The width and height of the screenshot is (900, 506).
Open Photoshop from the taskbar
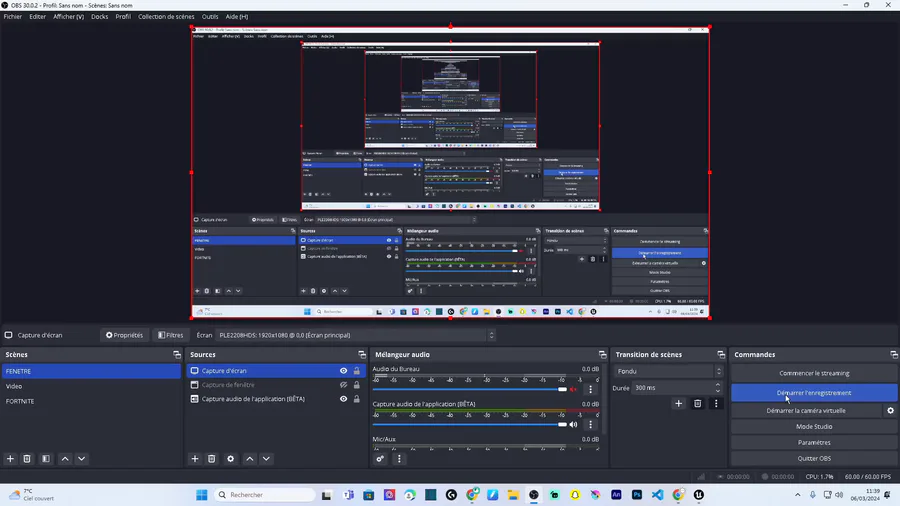point(637,495)
